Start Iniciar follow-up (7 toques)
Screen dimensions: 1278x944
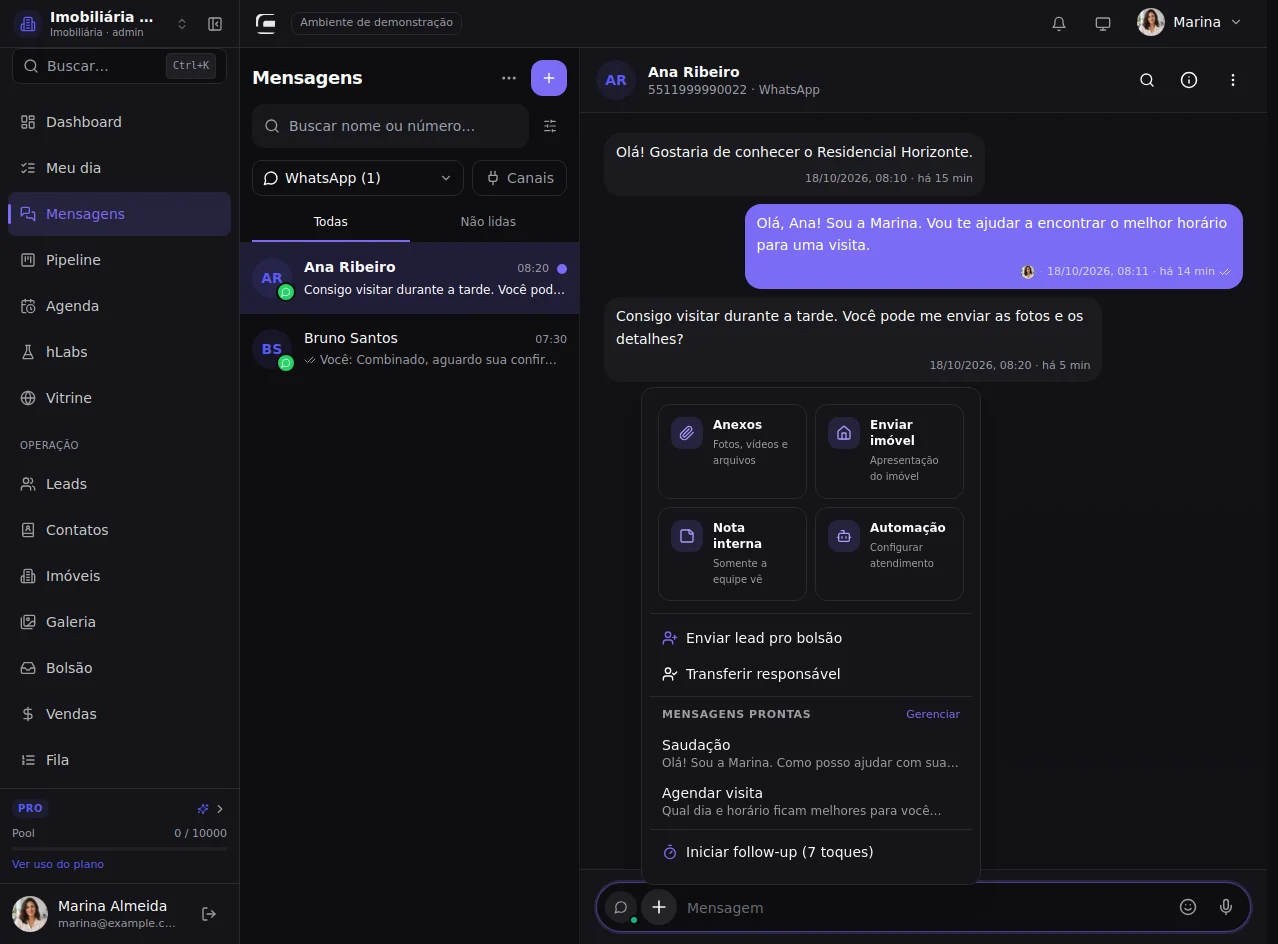tap(810, 852)
